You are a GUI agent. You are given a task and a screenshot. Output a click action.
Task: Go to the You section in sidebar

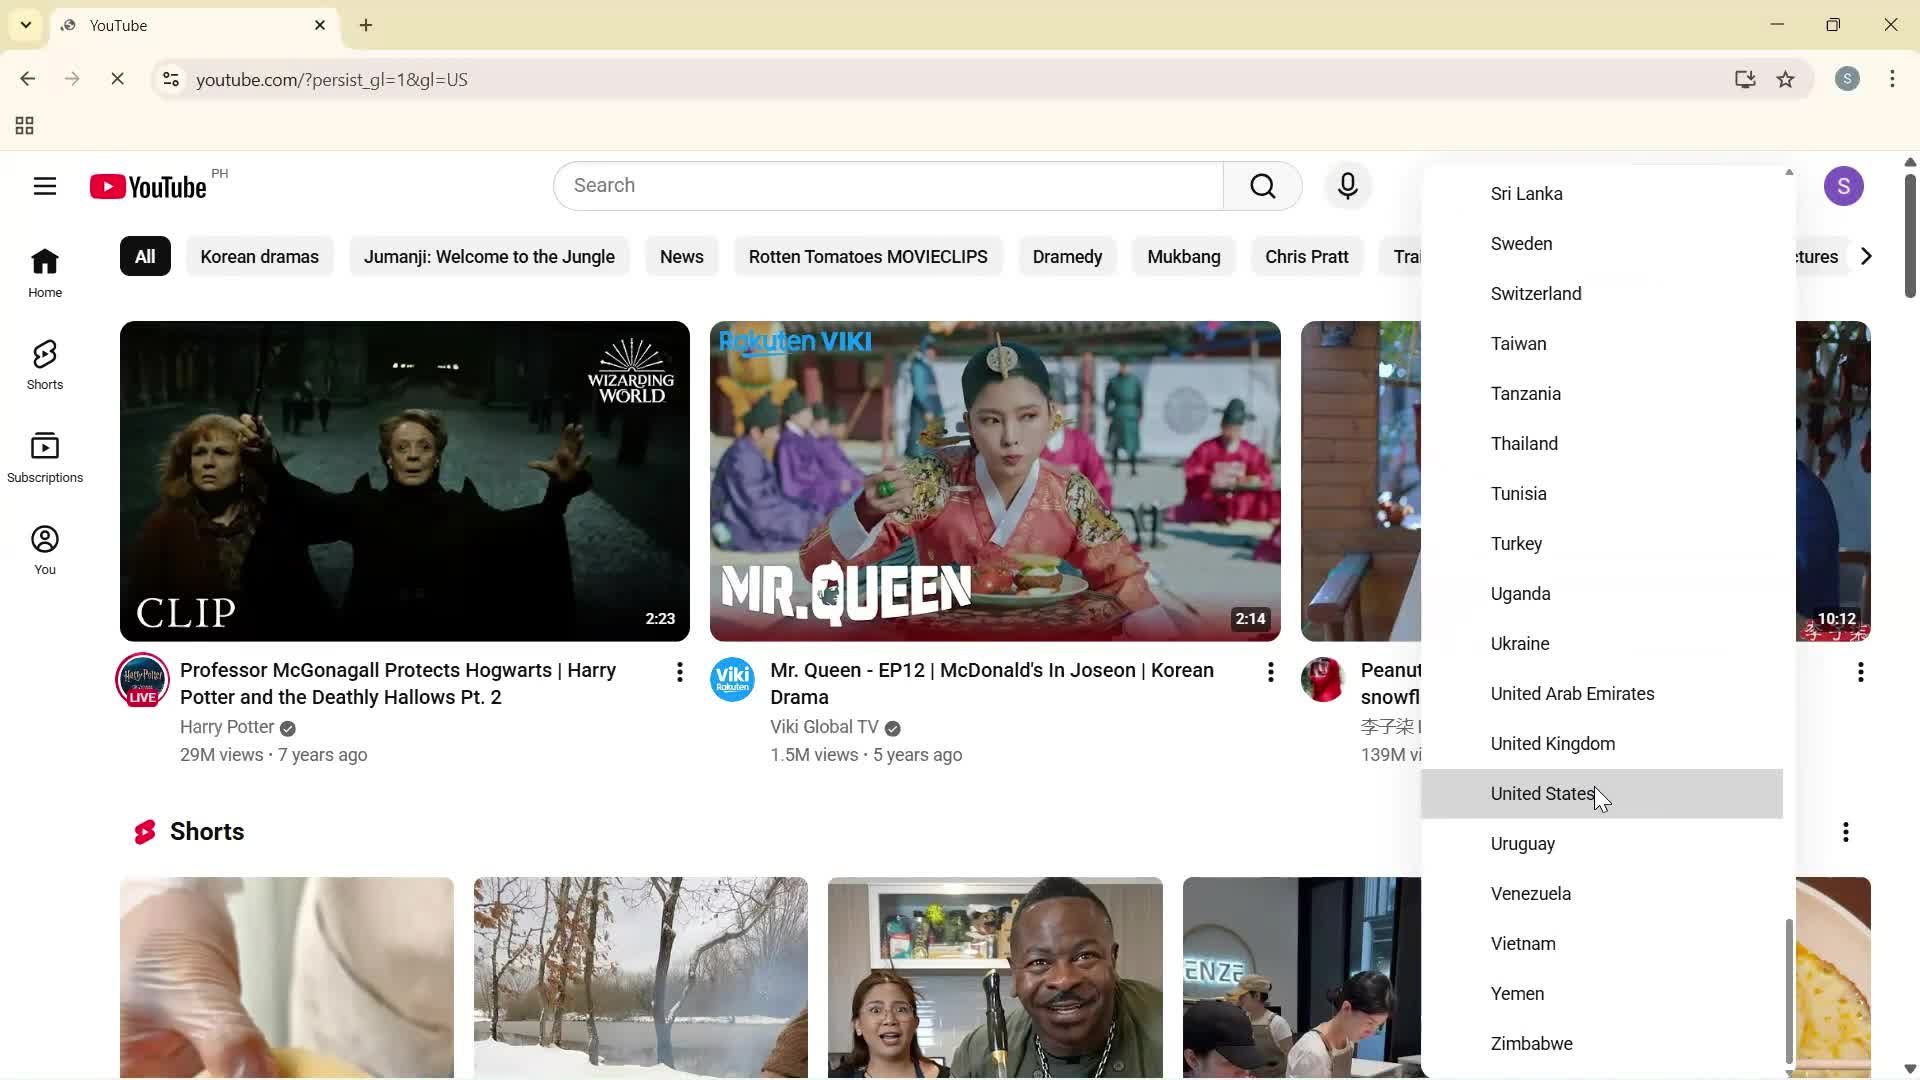[x=44, y=548]
